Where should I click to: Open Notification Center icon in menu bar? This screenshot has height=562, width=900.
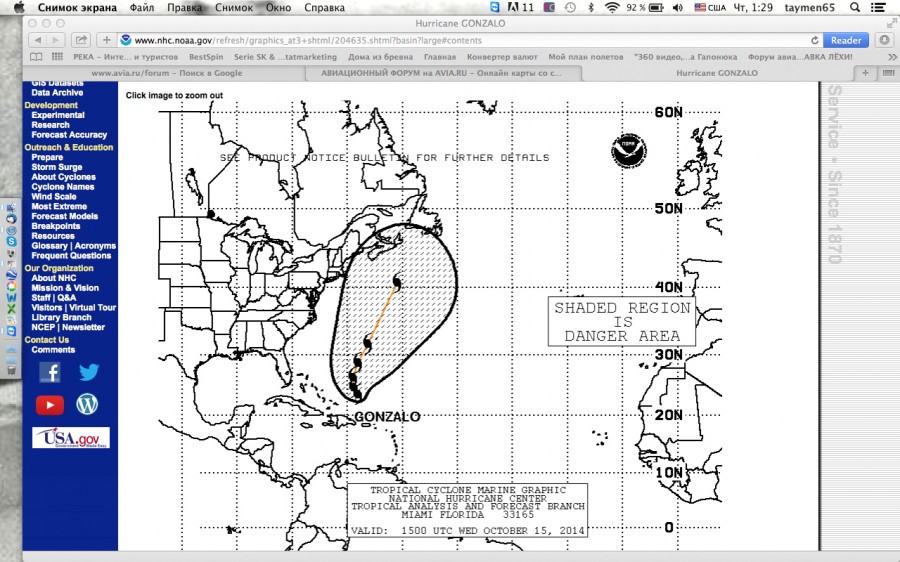click(878, 7)
